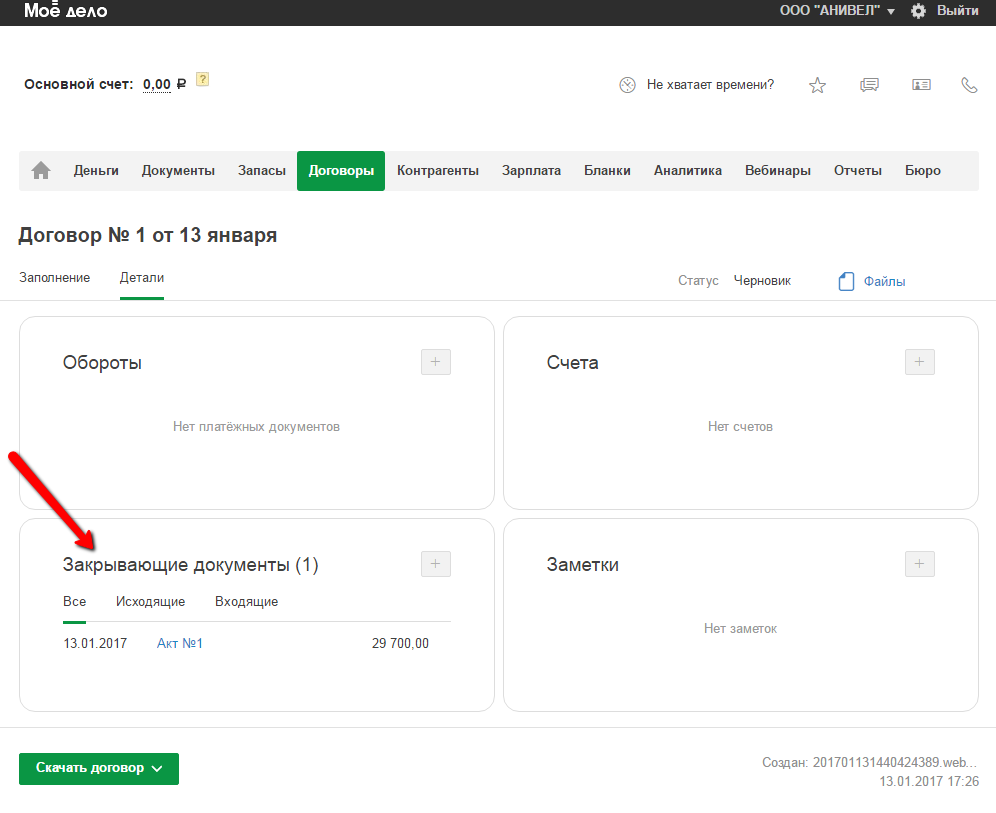Click the contact card icon
The image size is (996, 813).
(x=921, y=85)
